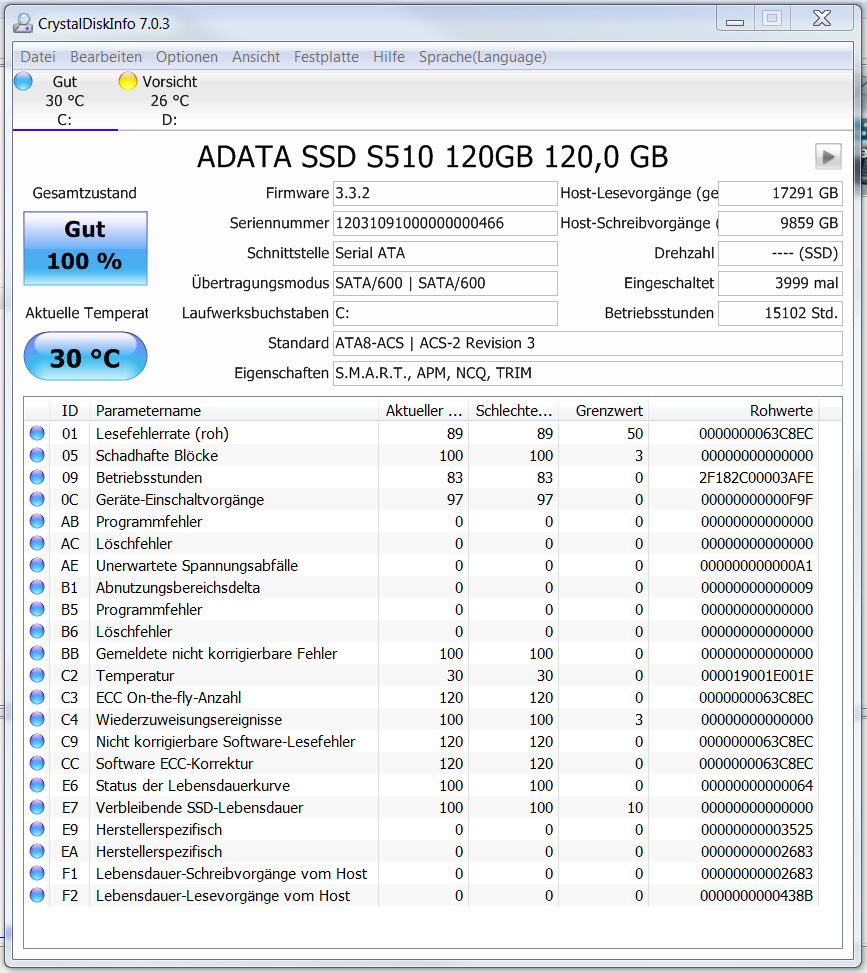
Task: Click the CrystalDiskInfo title bar icon
Action: [x=23, y=24]
